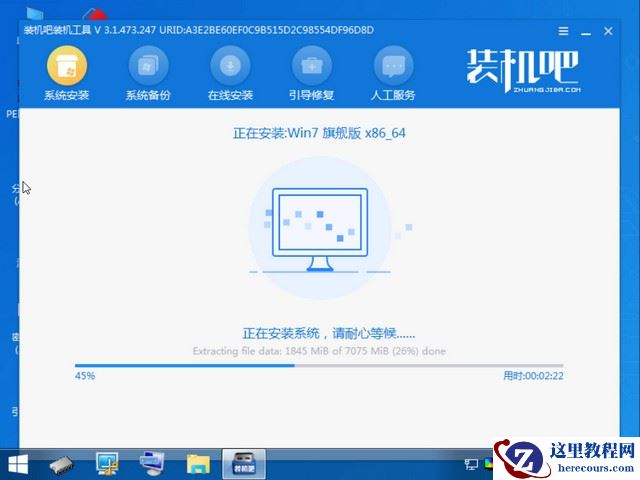Image resolution: width=640 pixels, height=480 pixels.
Task: Open the memory chip tool in taskbar
Action: point(62,464)
